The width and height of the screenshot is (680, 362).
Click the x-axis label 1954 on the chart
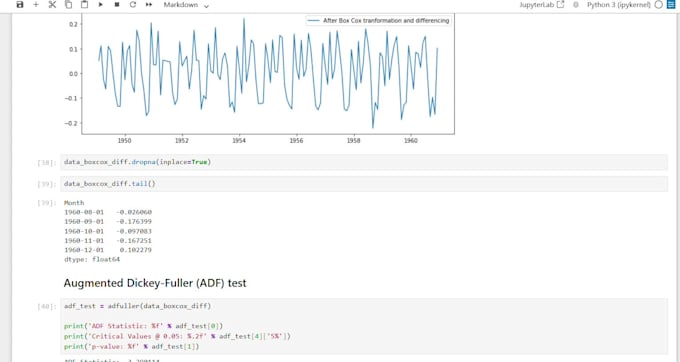click(239, 140)
